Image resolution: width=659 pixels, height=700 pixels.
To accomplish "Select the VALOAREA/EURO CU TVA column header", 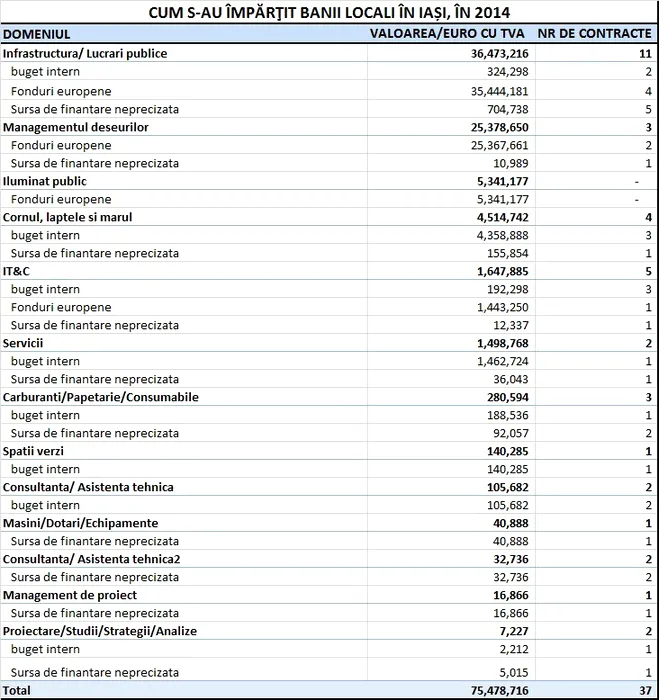I will [x=449, y=34].
